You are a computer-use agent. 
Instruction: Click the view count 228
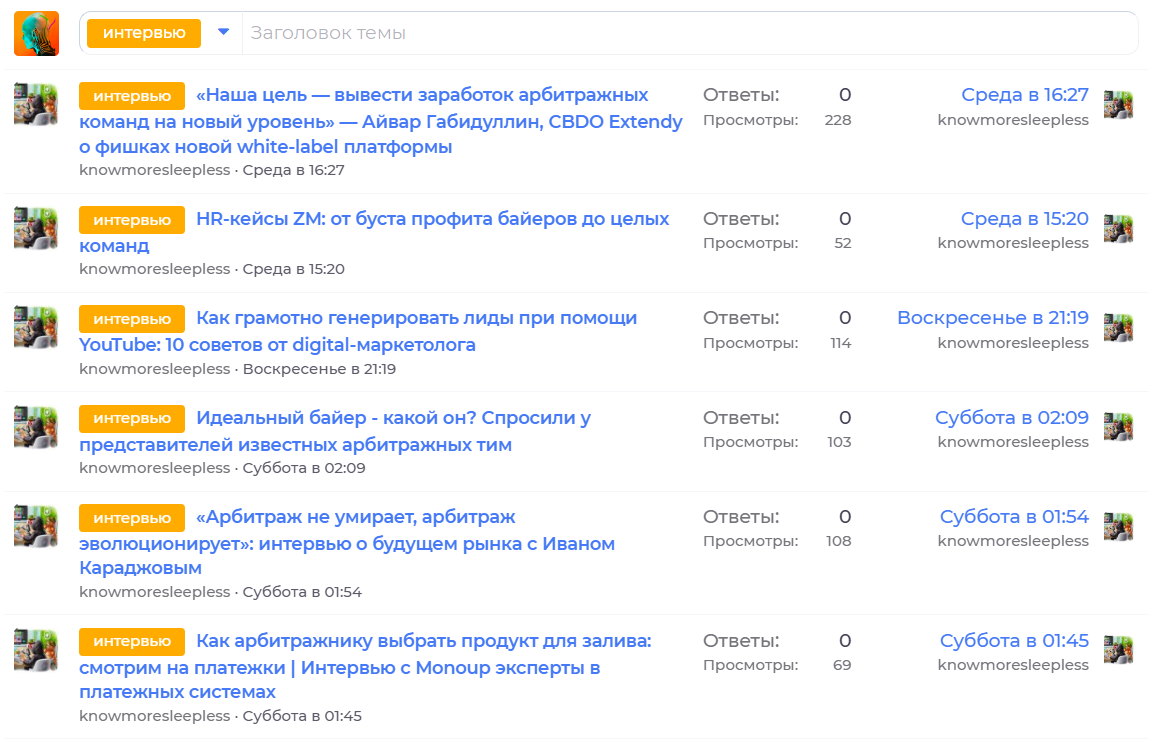click(838, 120)
